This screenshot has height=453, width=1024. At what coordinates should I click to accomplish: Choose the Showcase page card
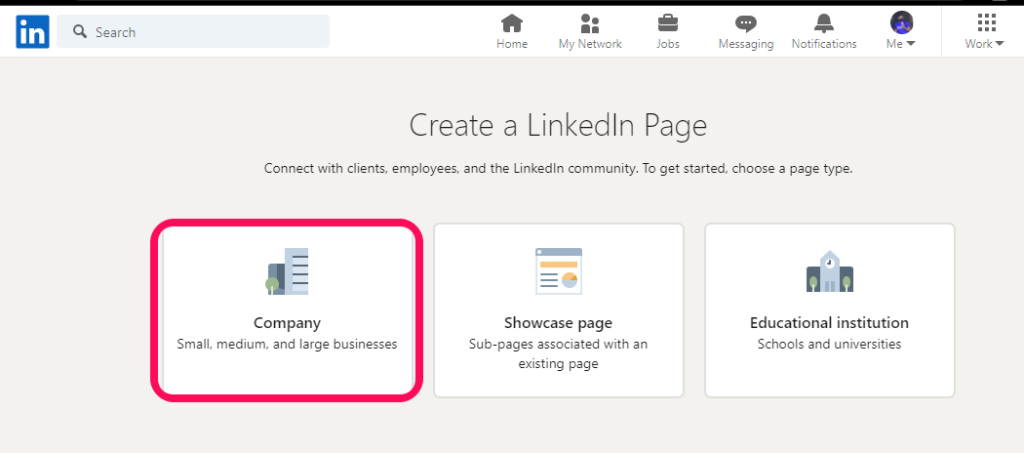pyautogui.click(x=558, y=310)
